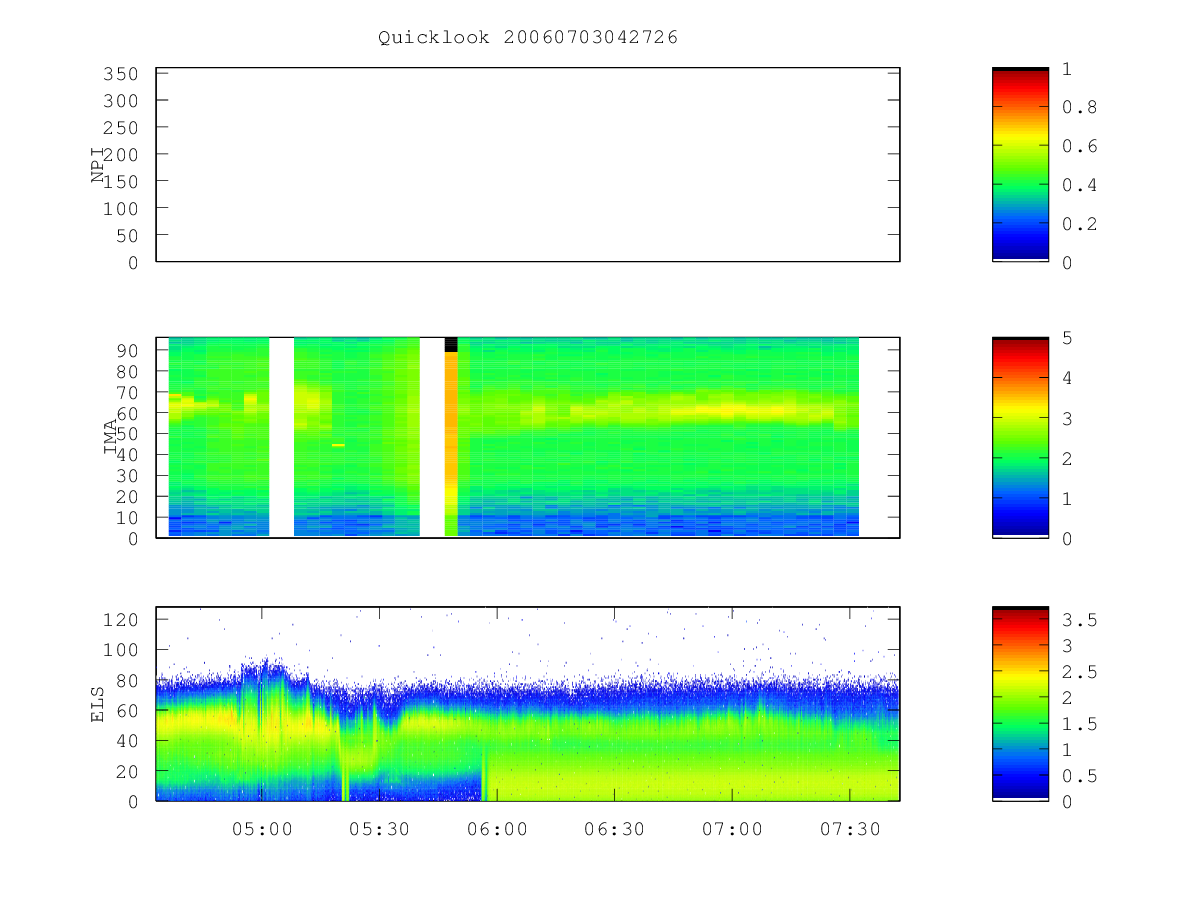Click the 90 tick on IMA axis
Viewport: 1200px width, 900px height.
126,350
